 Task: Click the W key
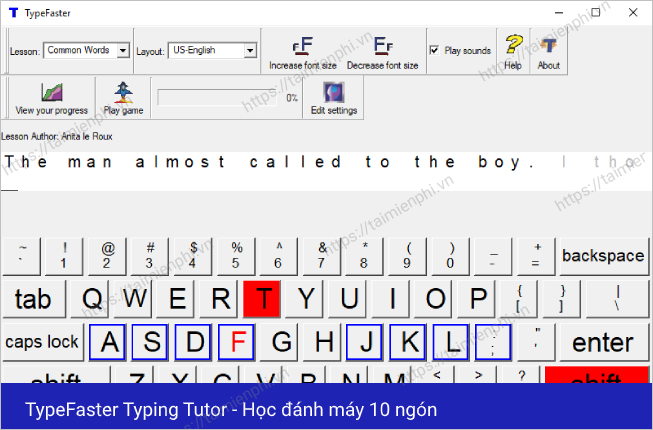click(132, 299)
